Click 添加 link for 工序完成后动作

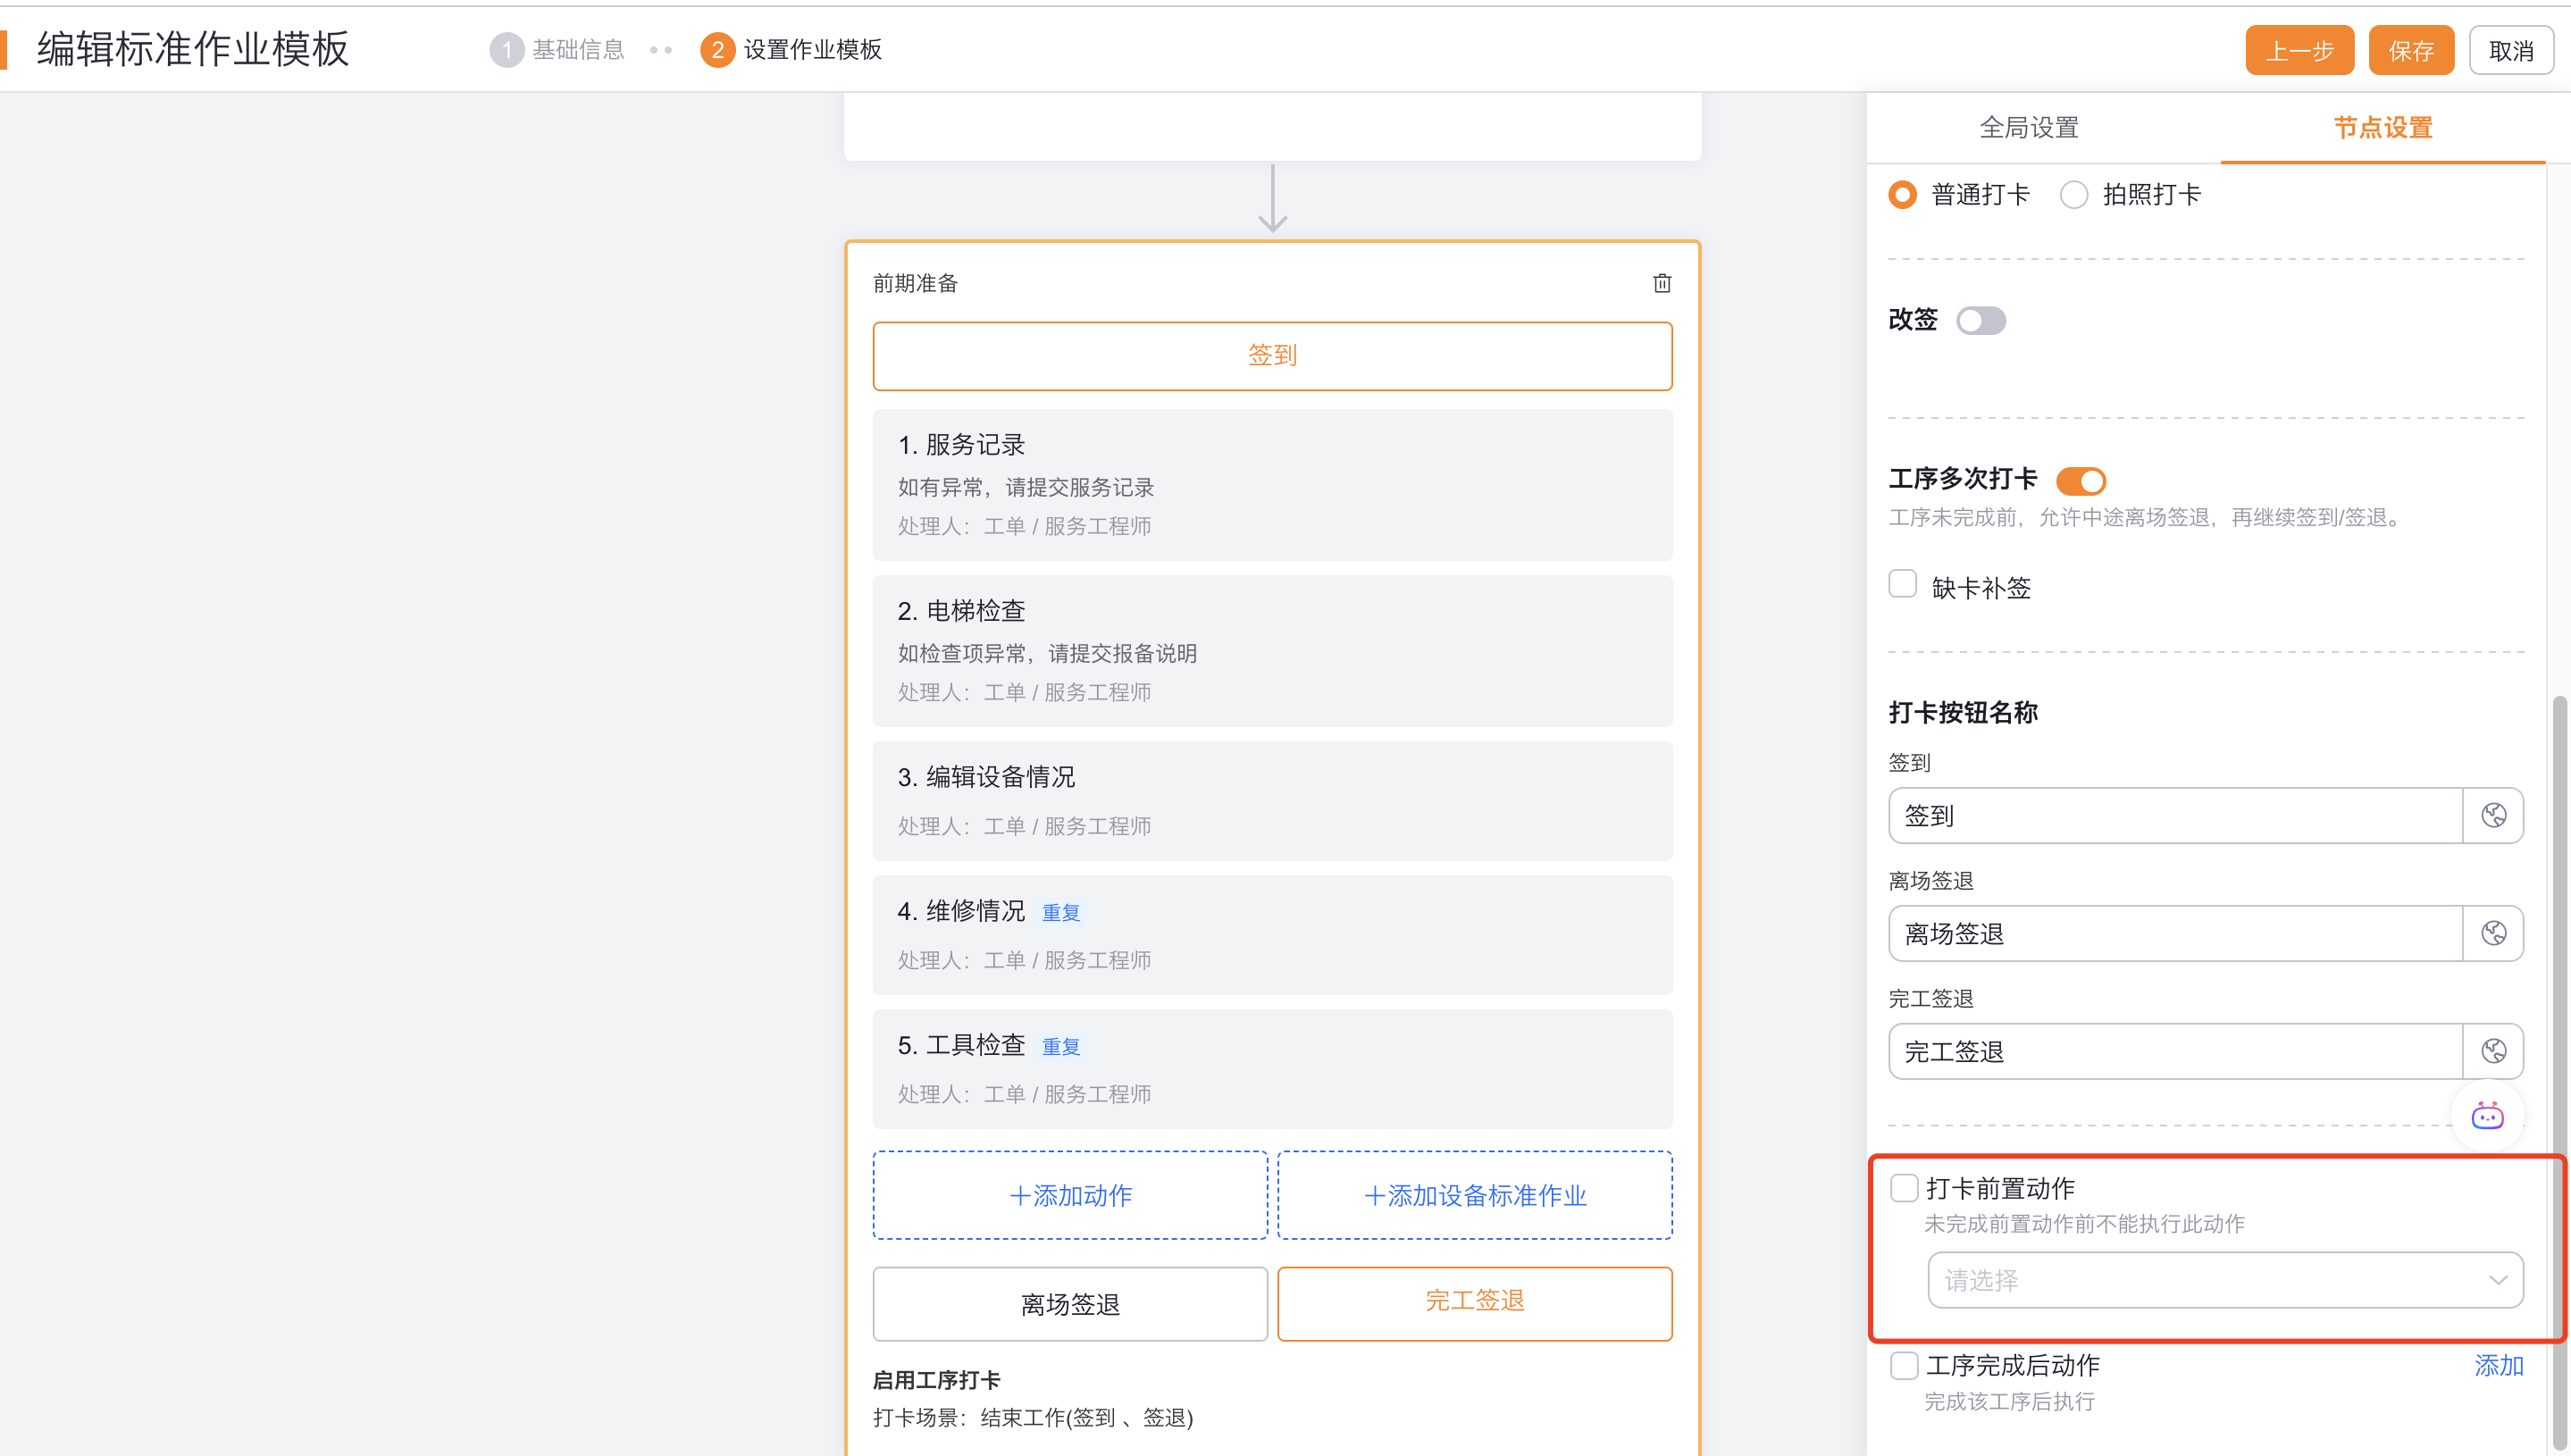(x=2498, y=1365)
